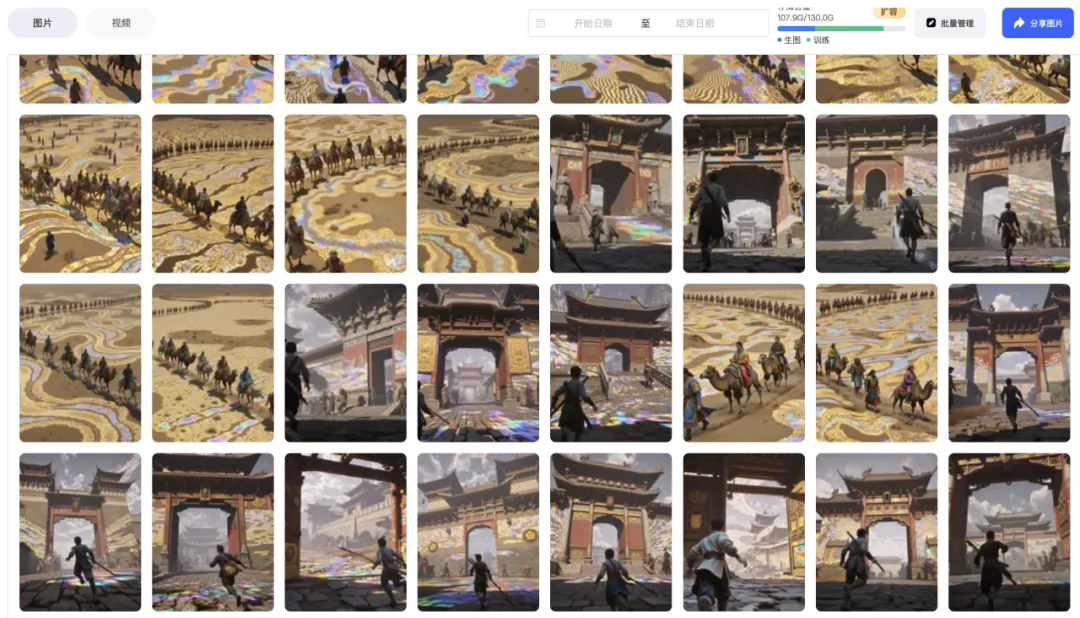Click the 扩容 storage expansion button
This screenshot has height=618, width=1080.
pos(887,12)
